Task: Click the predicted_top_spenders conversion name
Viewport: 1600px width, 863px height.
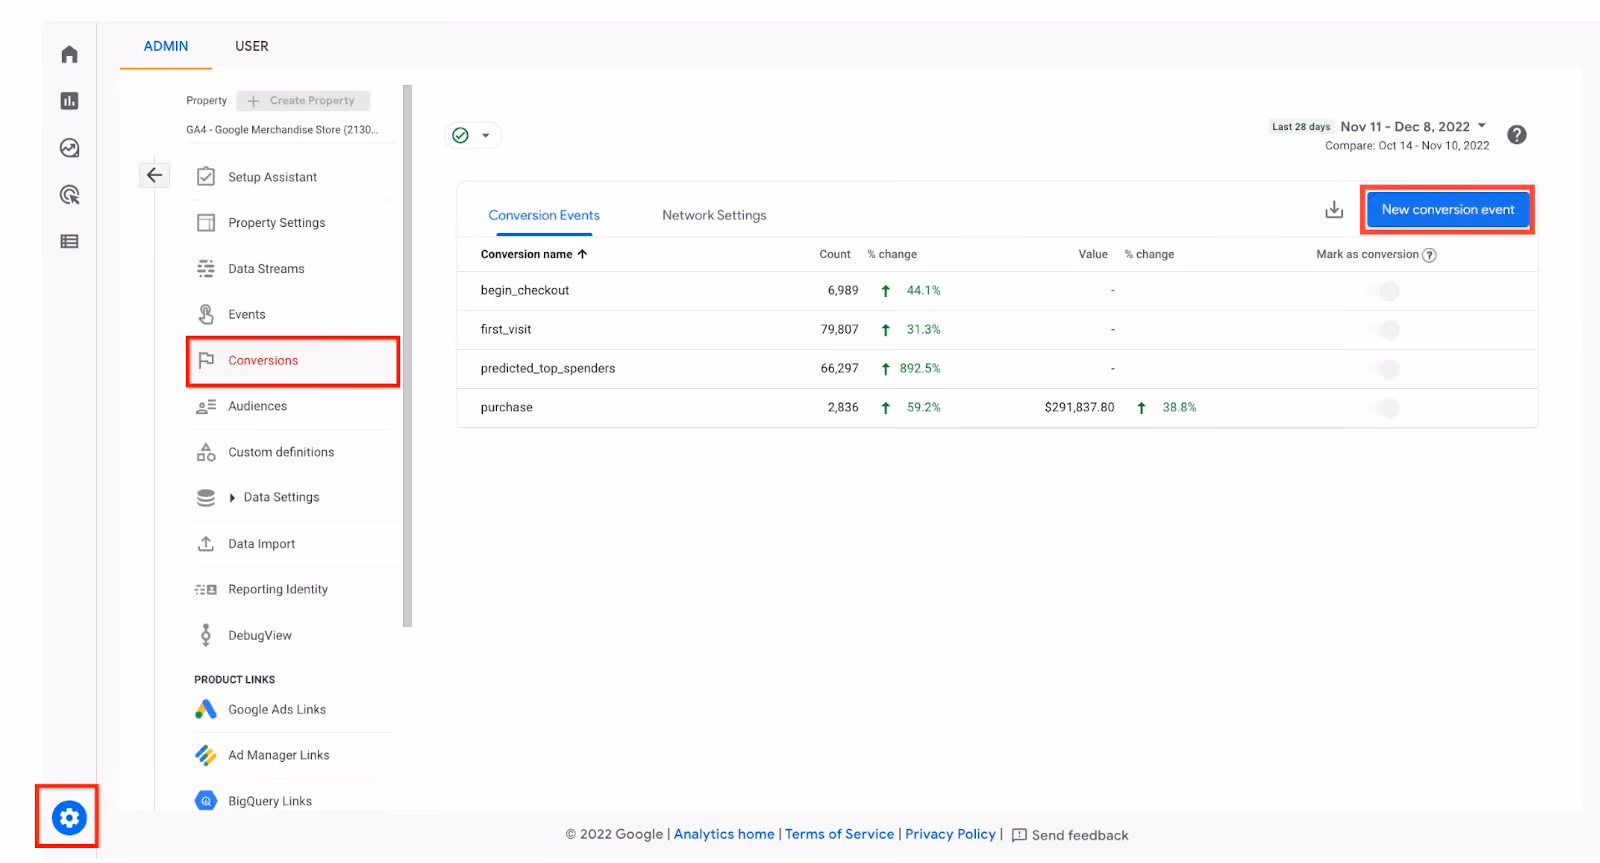Action: coord(548,369)
